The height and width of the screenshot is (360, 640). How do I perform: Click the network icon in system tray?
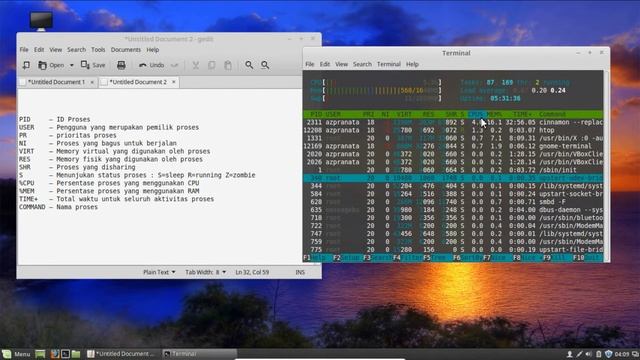579,354
